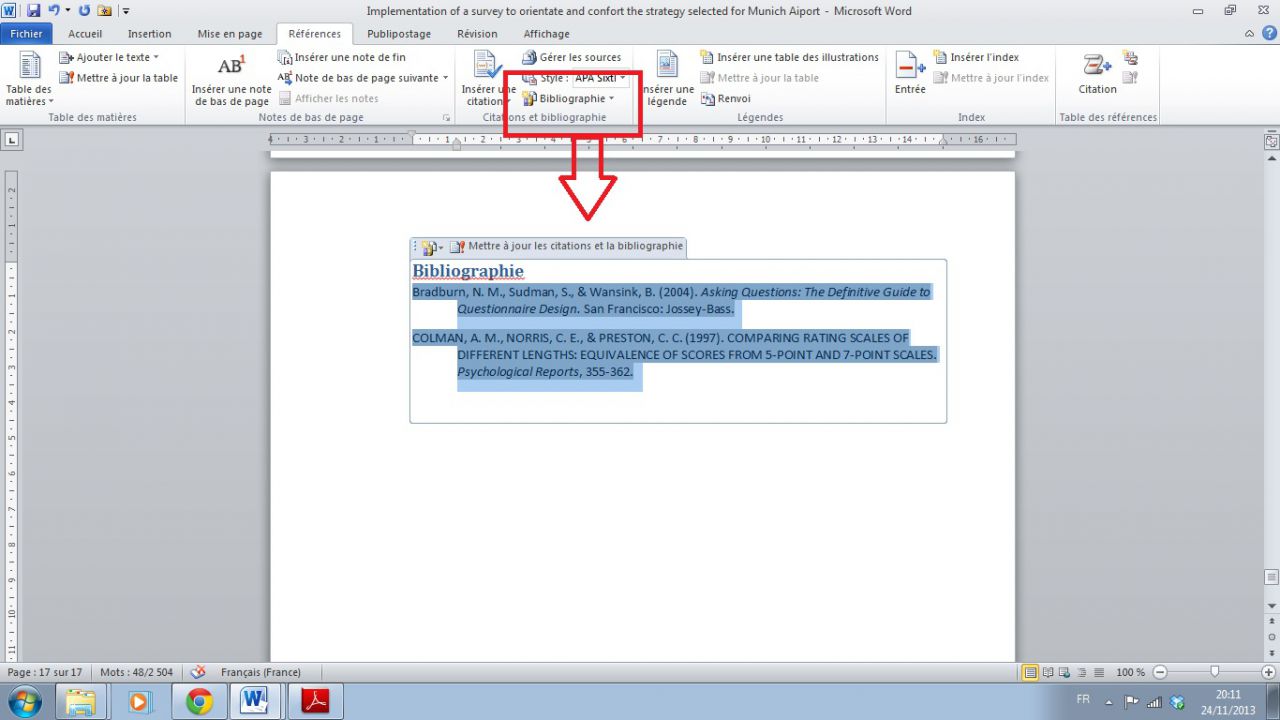Click the Entrée mark index entry icon
This screenshot has width=1280, height=720.
[x=910, y=66]
